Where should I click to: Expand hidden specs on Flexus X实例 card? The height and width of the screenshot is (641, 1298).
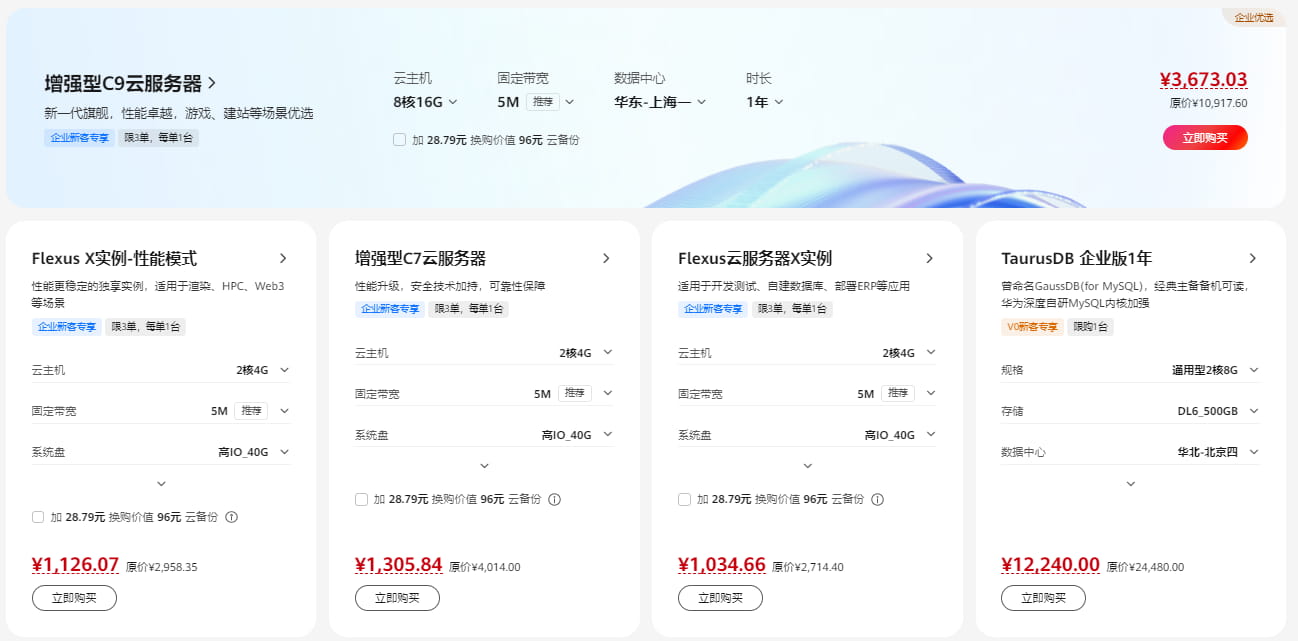coord(159,483)
